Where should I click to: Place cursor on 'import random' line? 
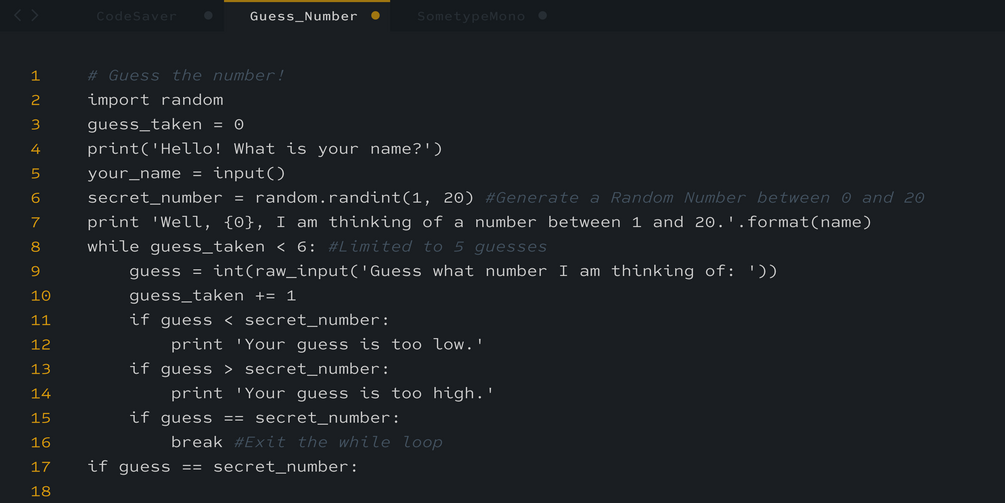155,100
